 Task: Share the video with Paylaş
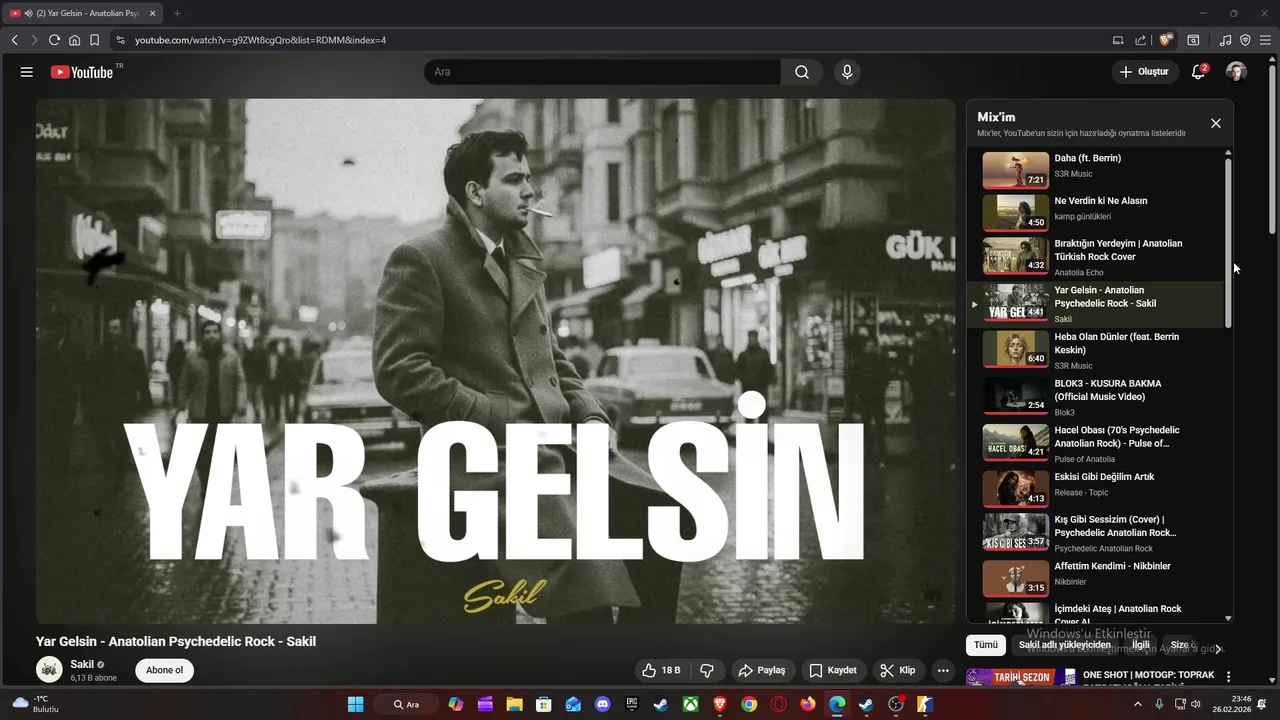point(761,670)
